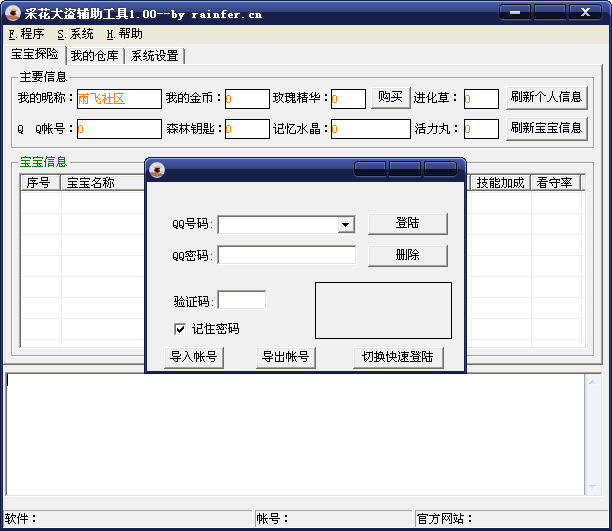Click inside the log text area
The height and width of the screenshot is (531, 612).
coord(295,434)
